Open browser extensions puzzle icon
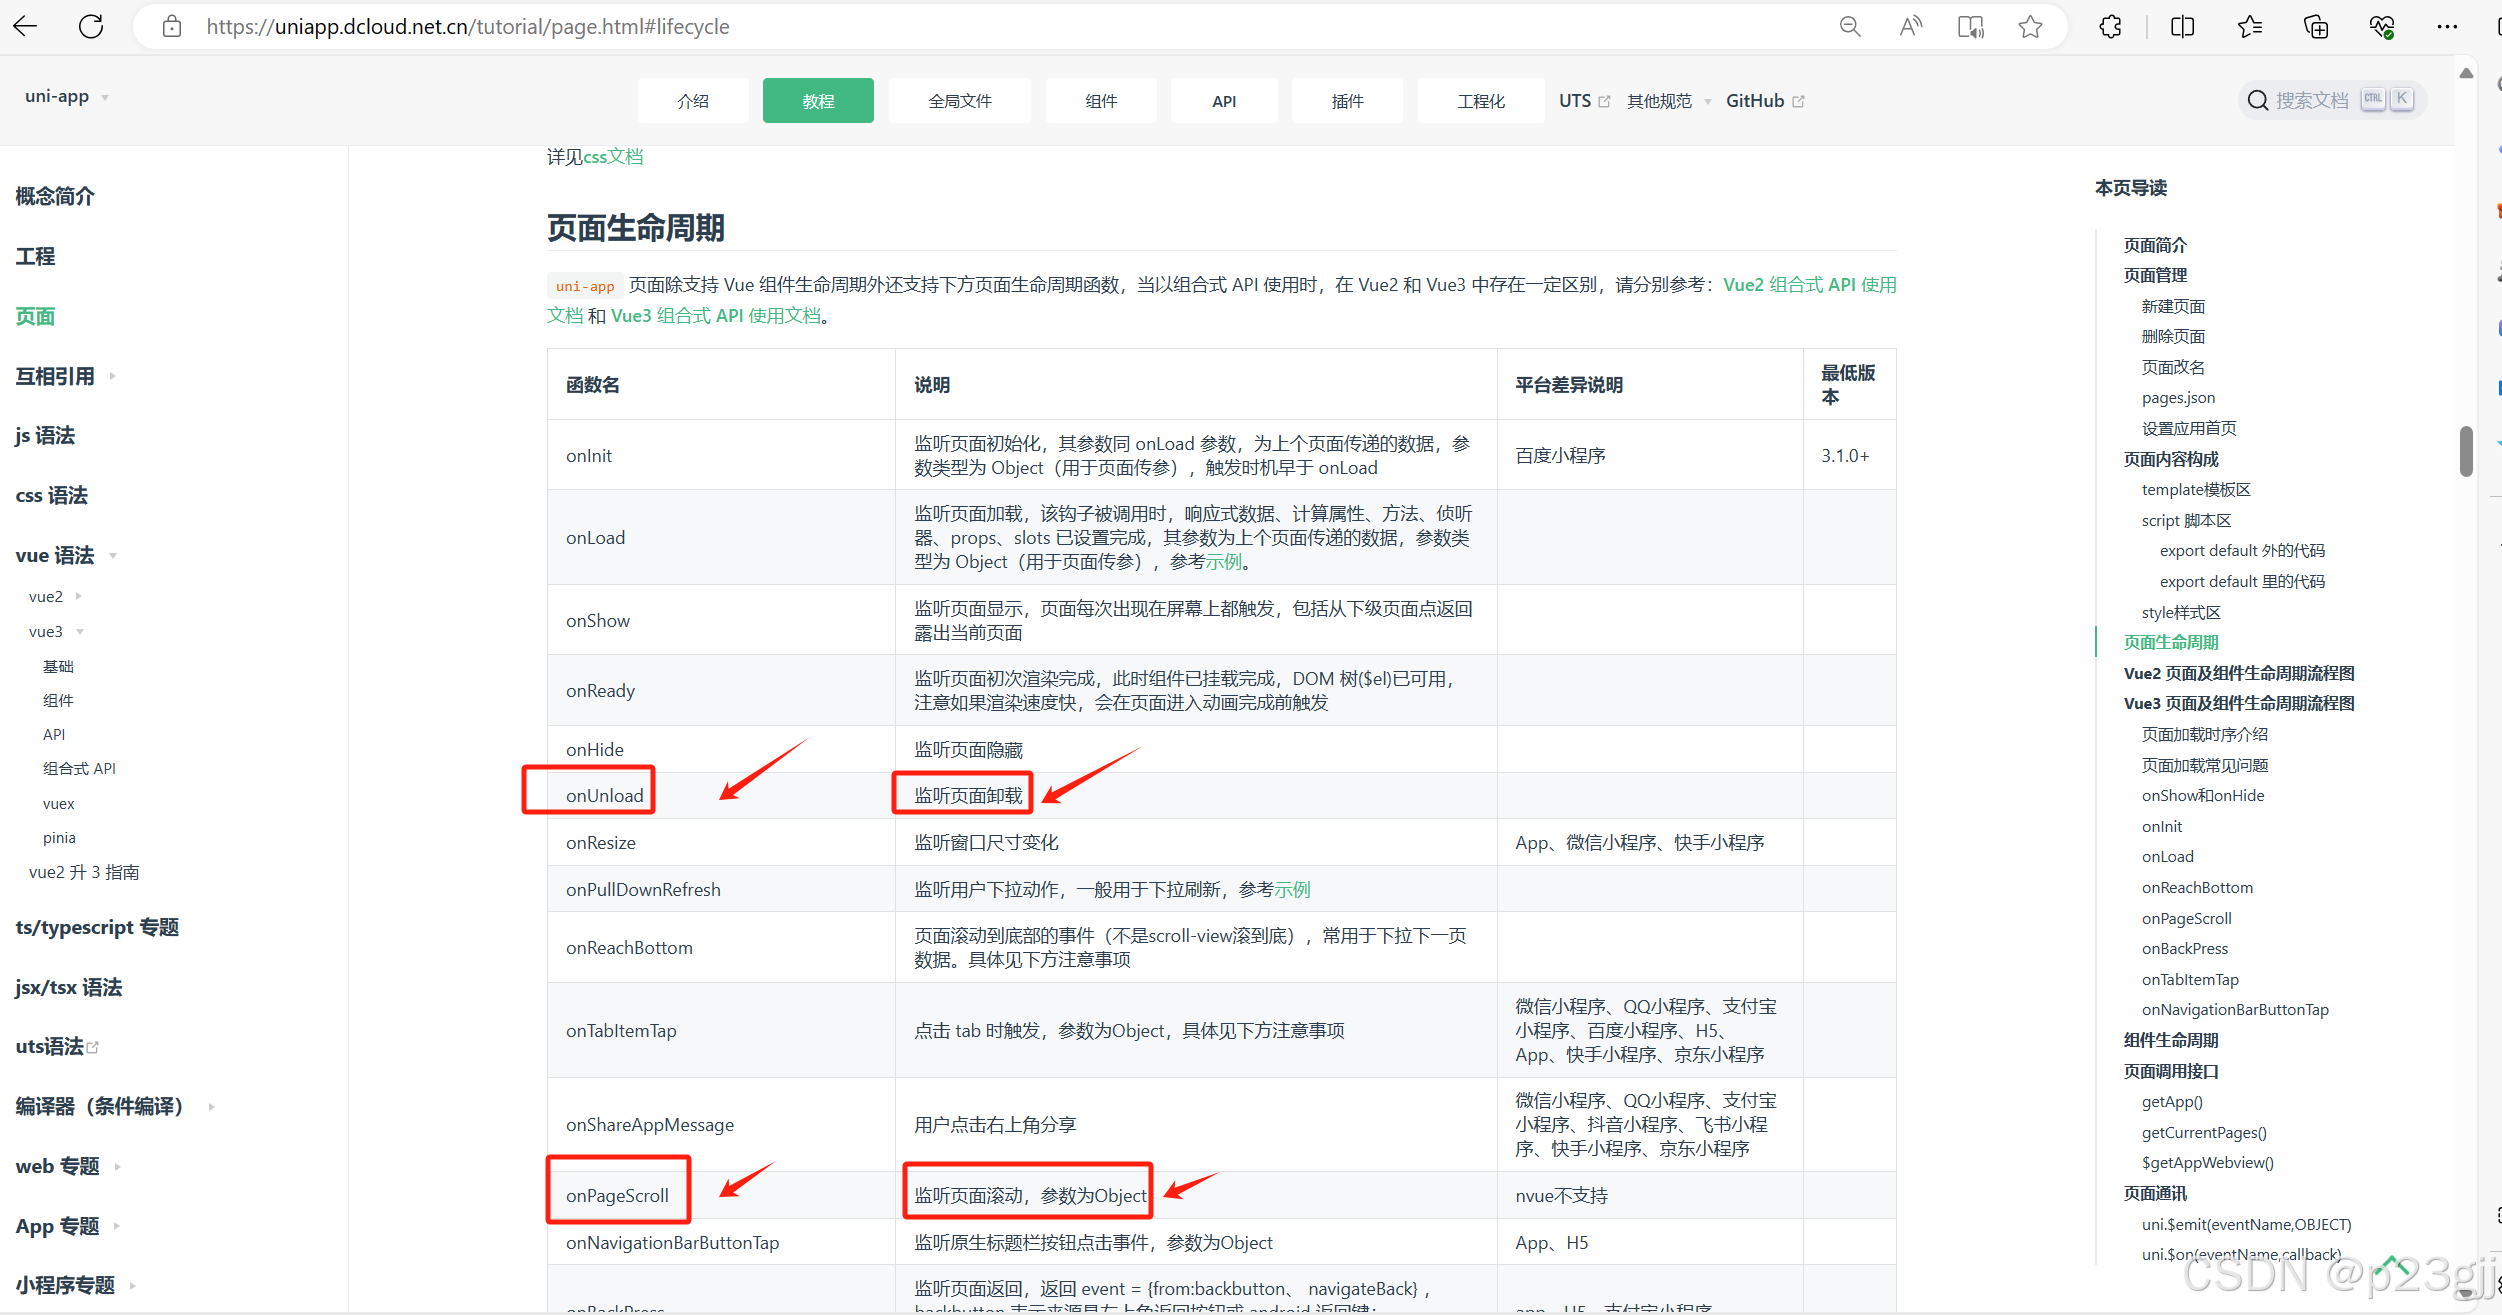Viewport: 2502px width, 1315px height. coord(2110,27)
